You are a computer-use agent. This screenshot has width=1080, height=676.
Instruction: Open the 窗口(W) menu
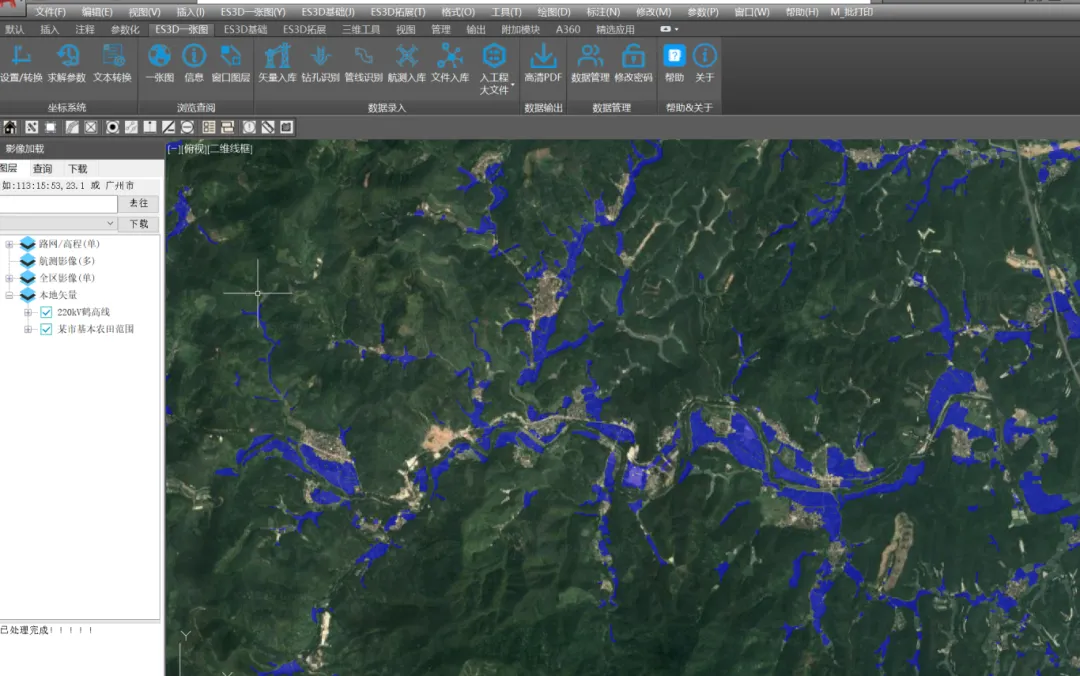[751, 12]
